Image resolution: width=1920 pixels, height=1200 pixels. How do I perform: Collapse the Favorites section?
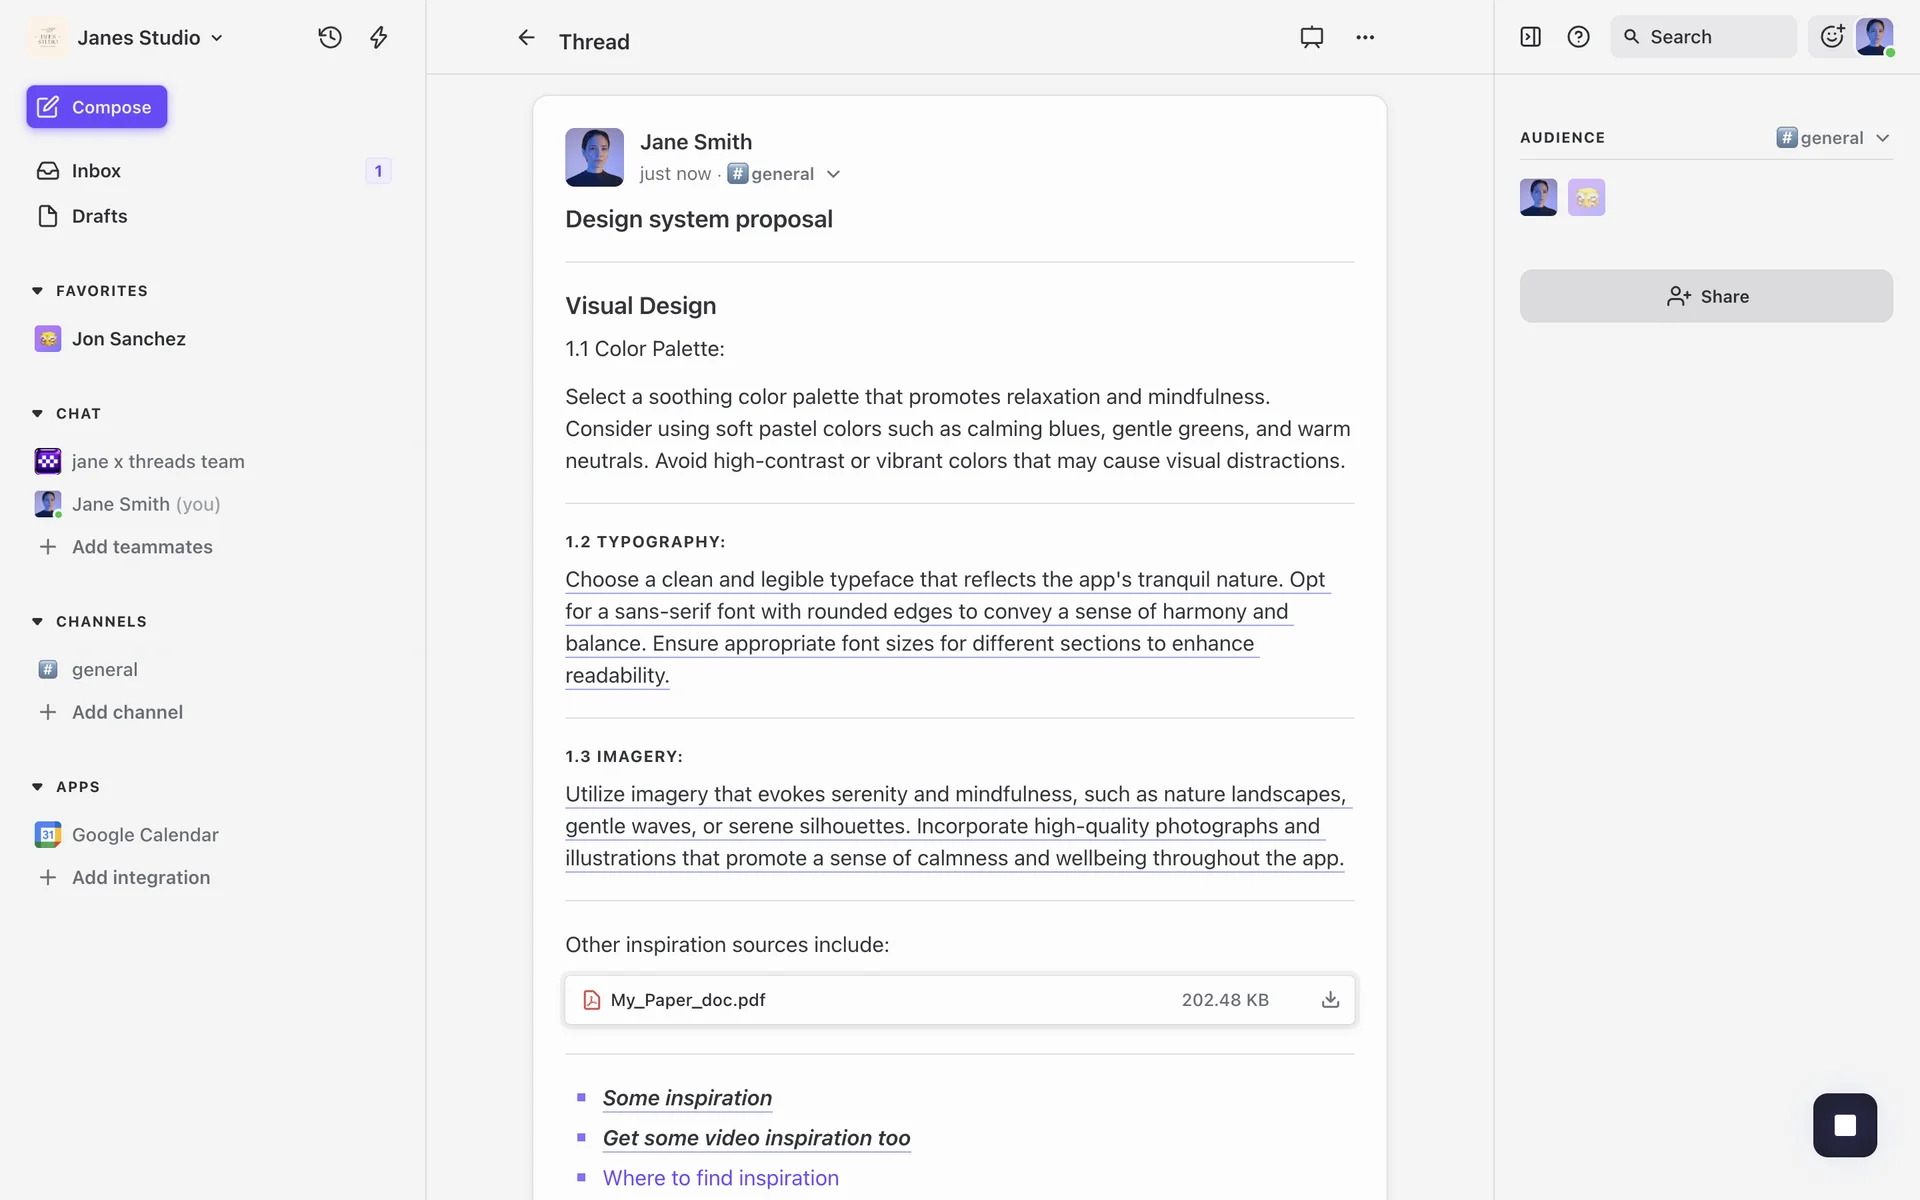click(38, 291)
